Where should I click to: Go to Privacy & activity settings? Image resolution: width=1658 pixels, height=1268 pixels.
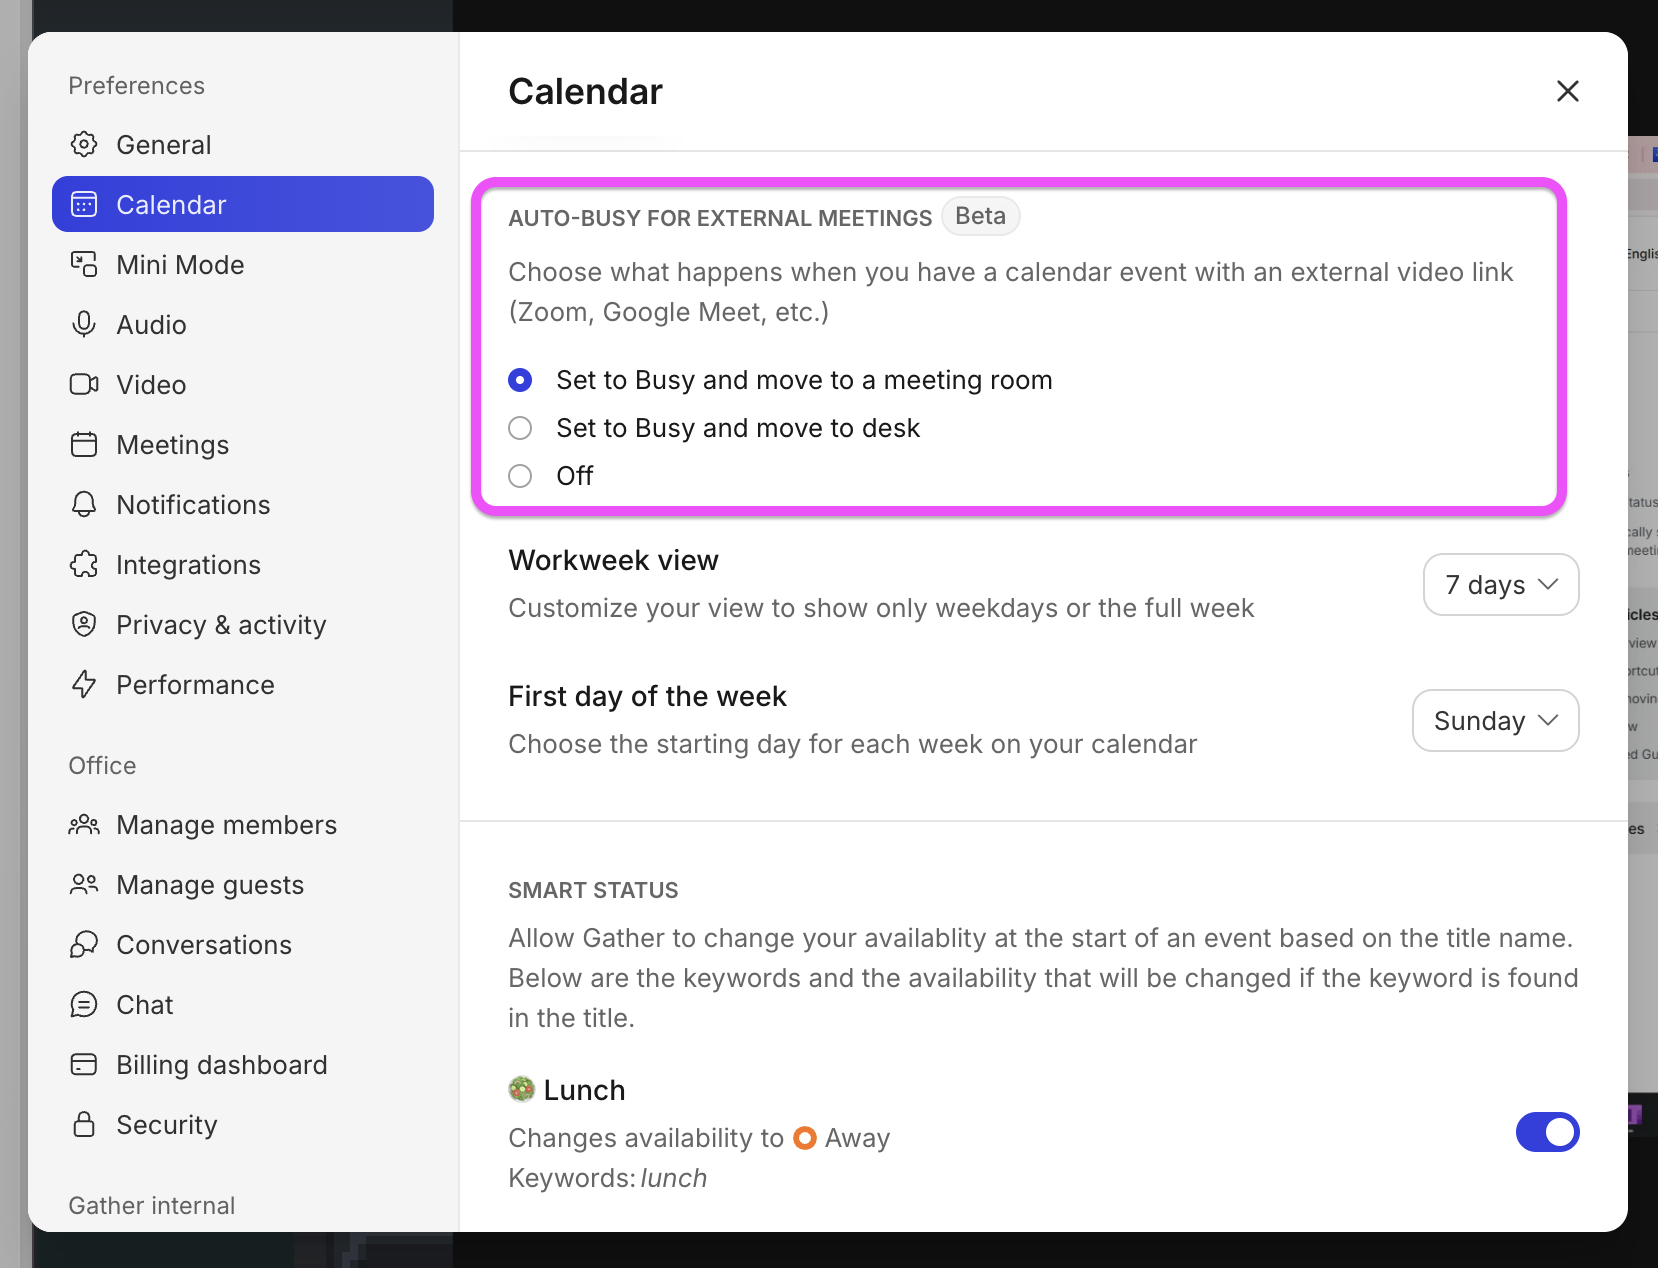[x=221, y=625]
